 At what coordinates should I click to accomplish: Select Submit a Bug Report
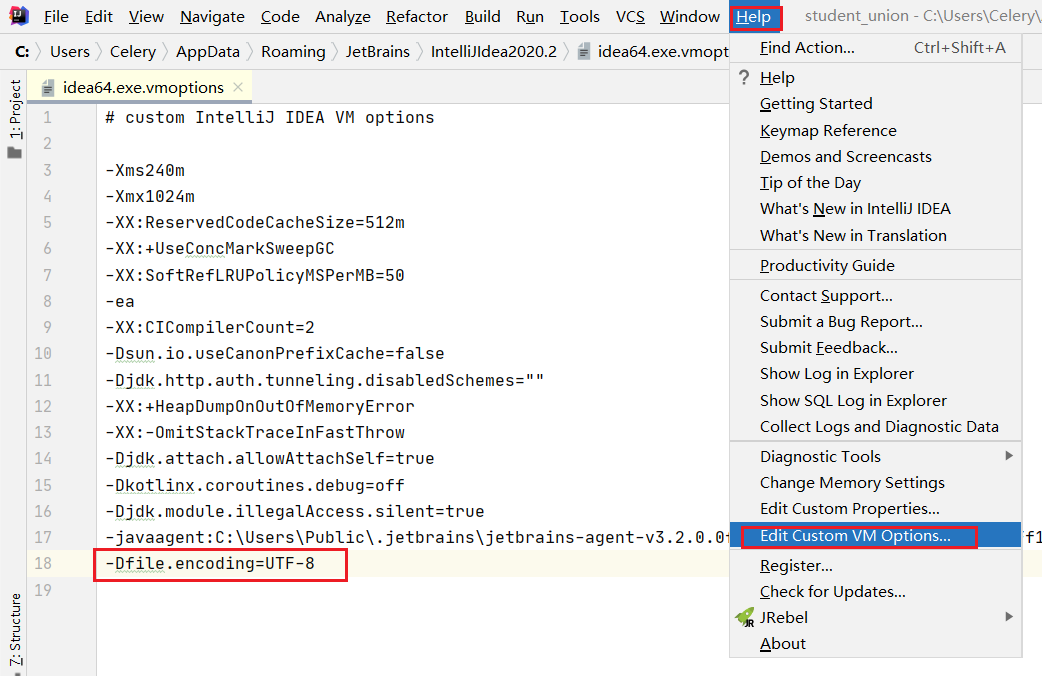coord(875,322)
